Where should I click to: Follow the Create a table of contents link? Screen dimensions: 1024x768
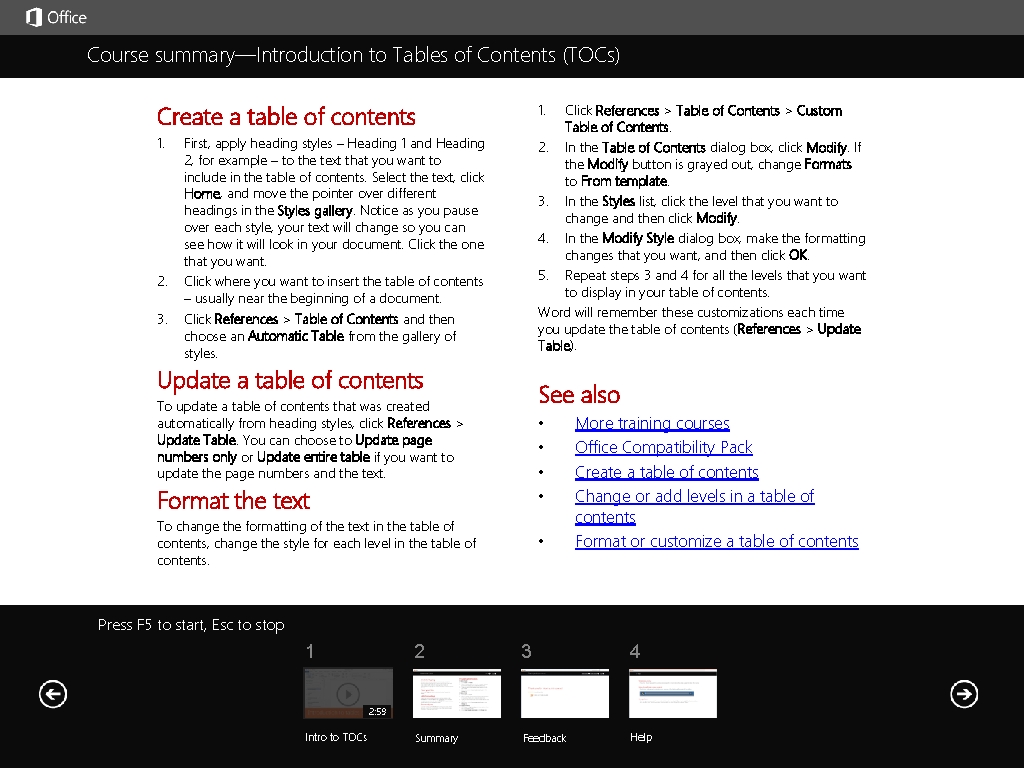pos(667,472)
